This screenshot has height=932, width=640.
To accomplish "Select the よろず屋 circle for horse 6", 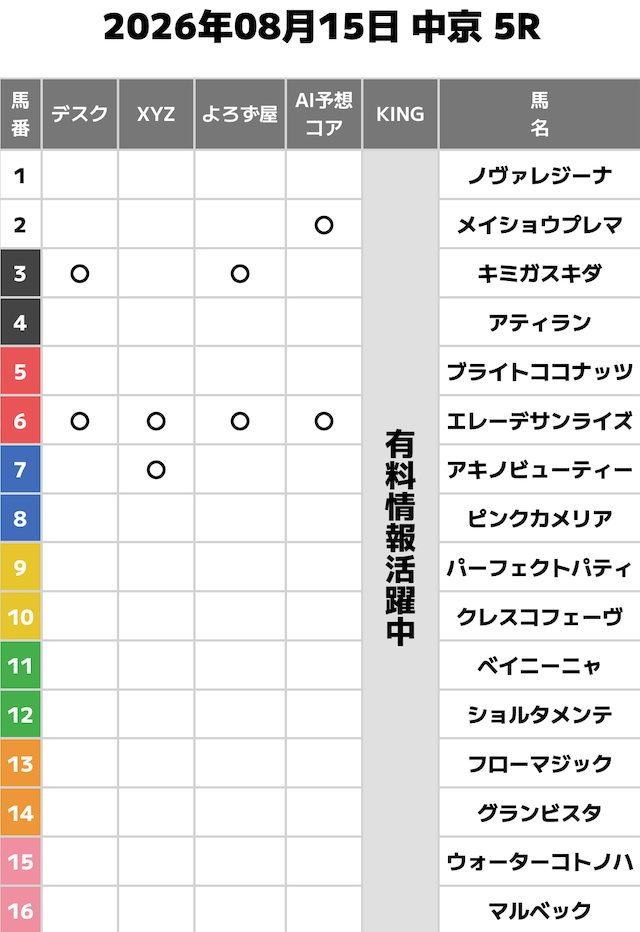I will [240, 421].
